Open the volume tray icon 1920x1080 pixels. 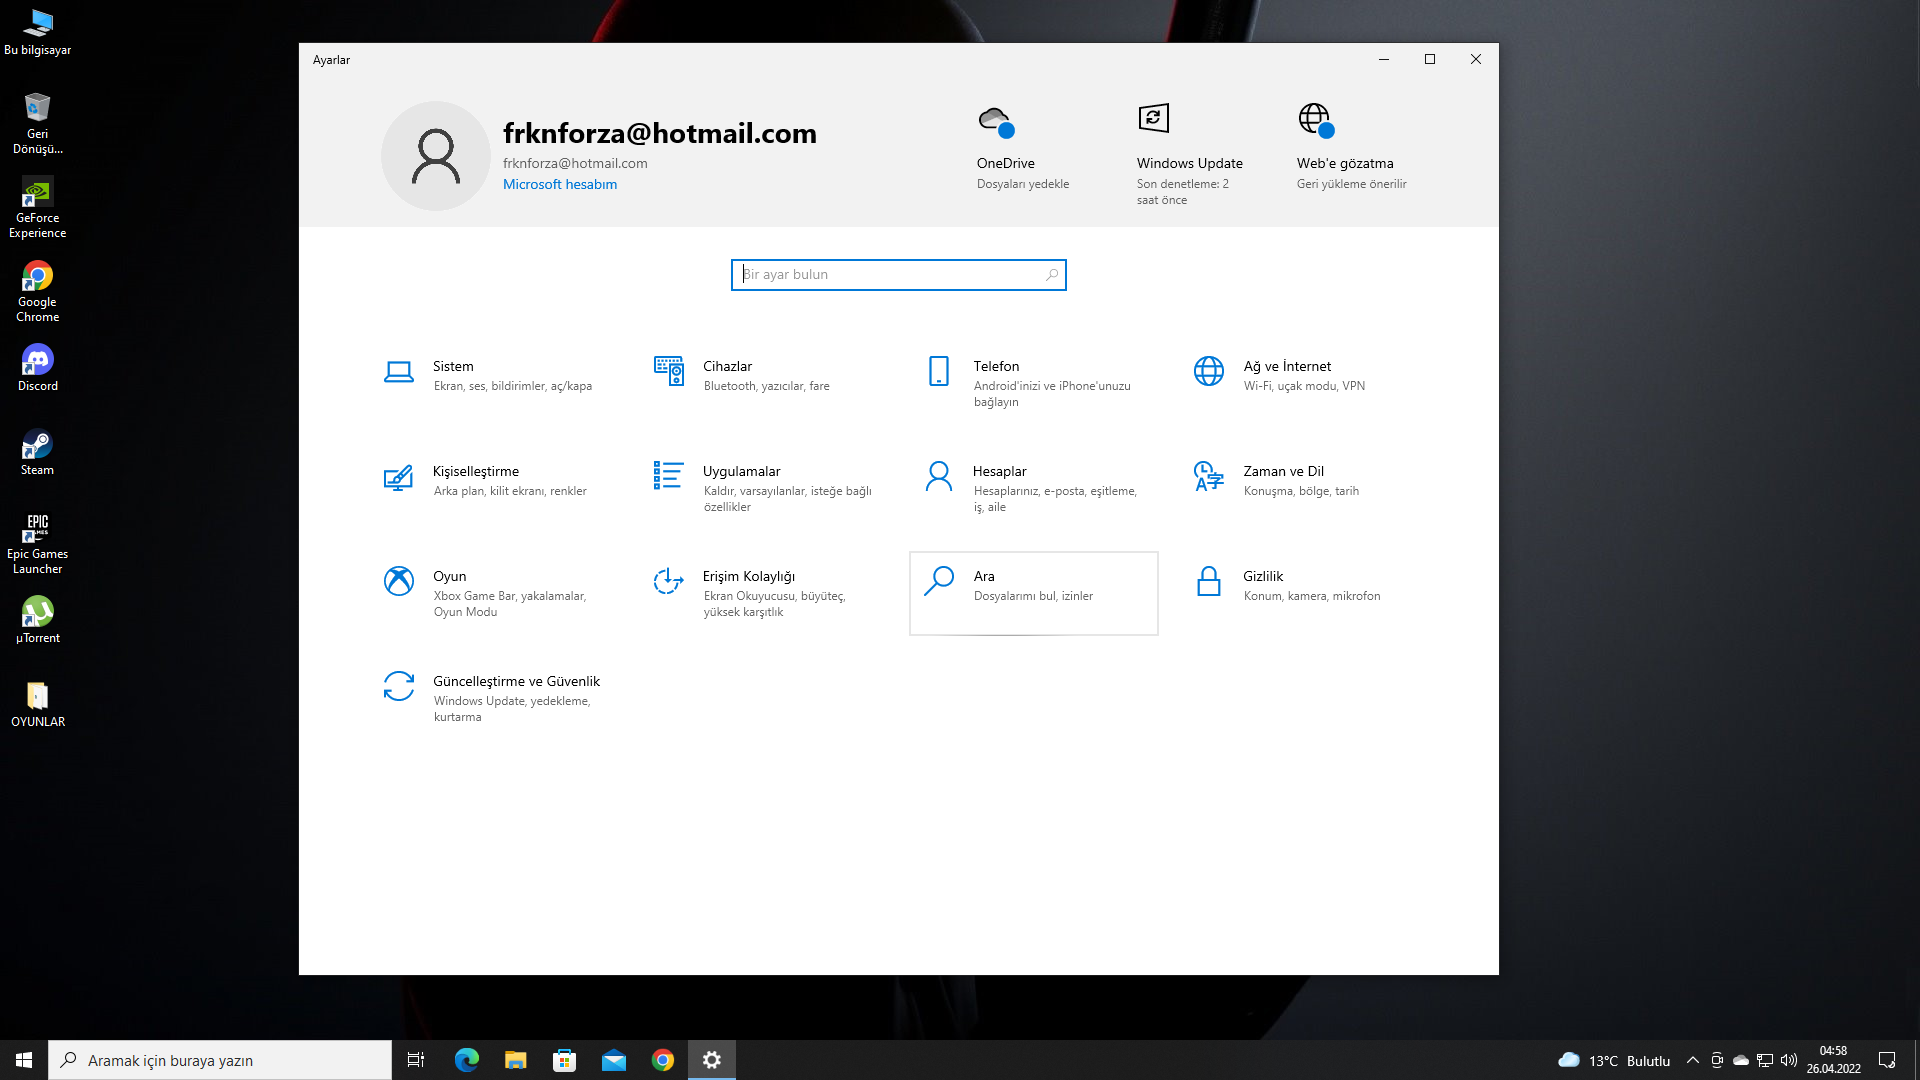[1789, 1060]
